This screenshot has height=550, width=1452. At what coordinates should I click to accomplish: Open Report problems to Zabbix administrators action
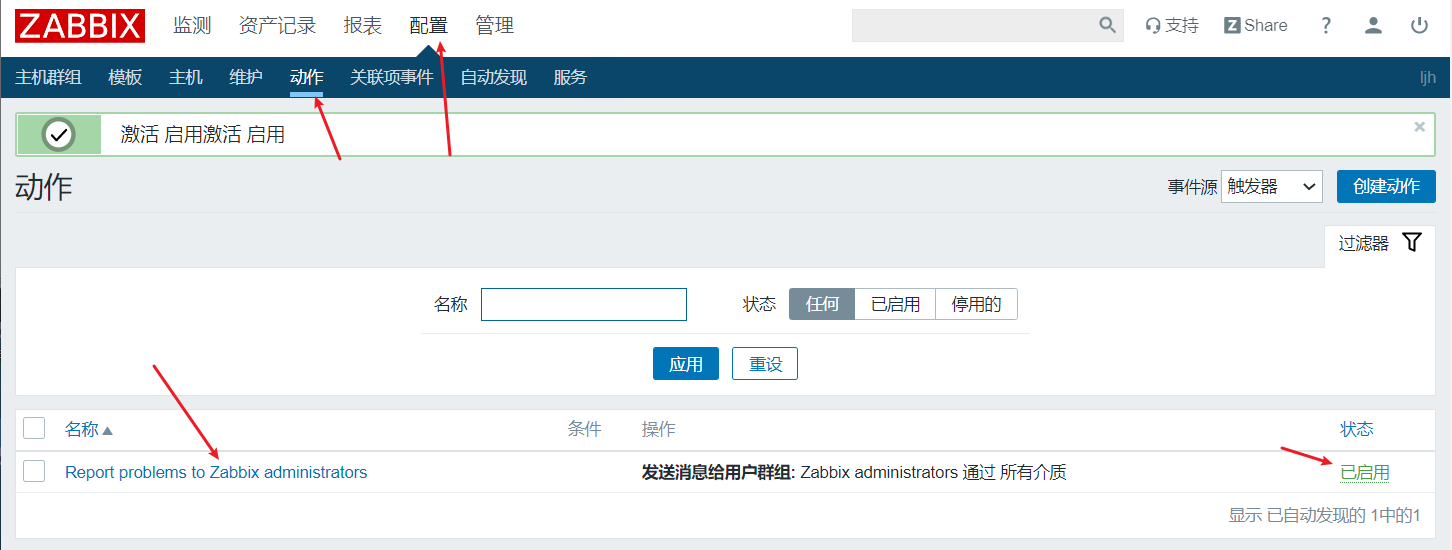pyautogui.click(x=216, y=472)
